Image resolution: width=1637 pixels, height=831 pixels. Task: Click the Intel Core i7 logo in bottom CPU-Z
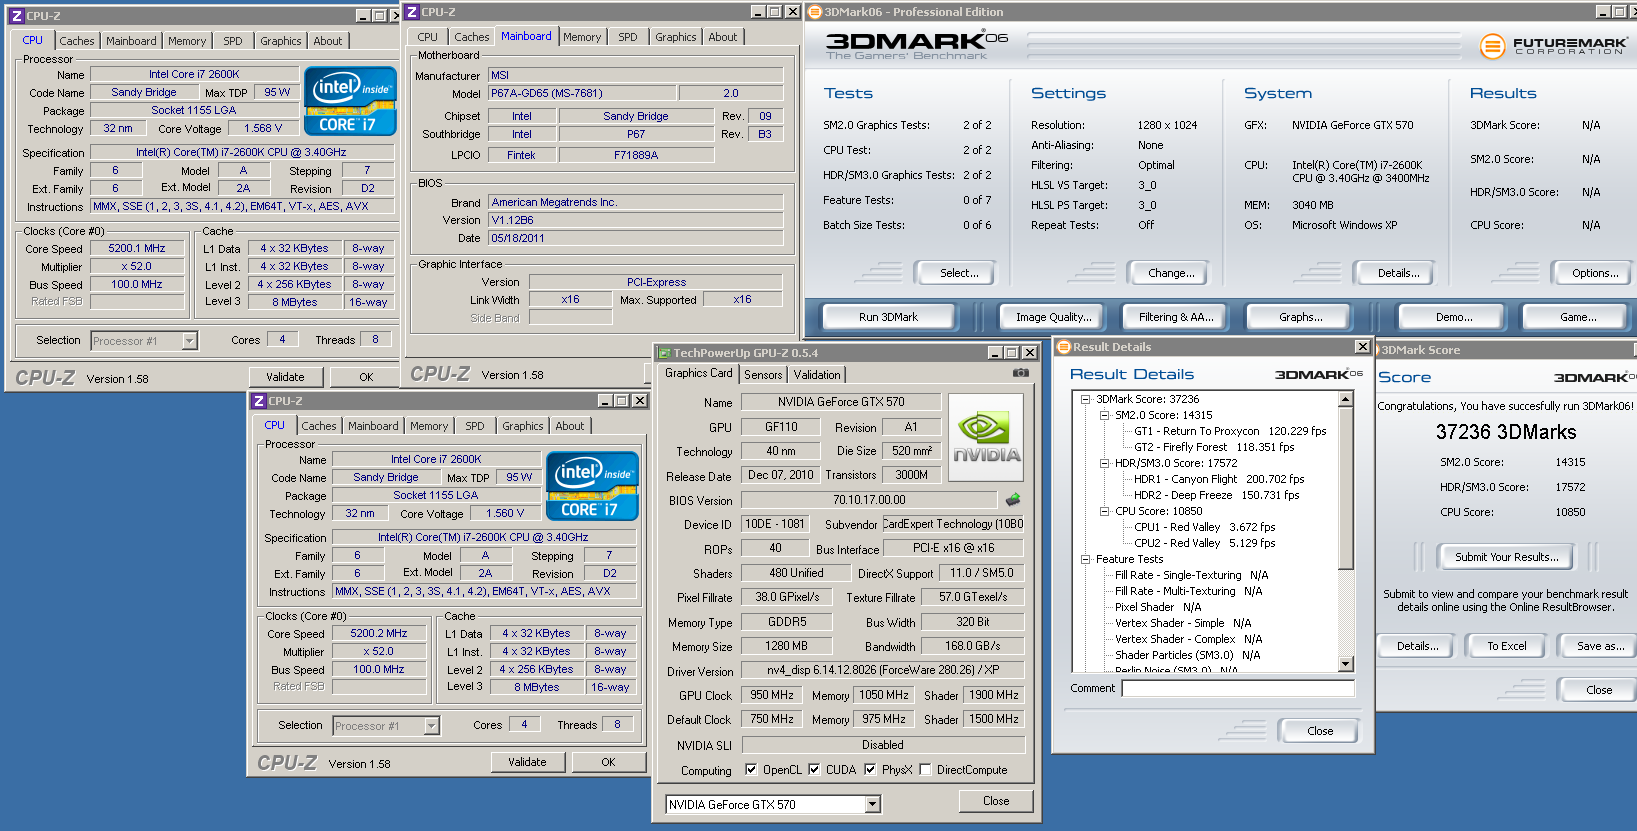[x=592, y=486]
